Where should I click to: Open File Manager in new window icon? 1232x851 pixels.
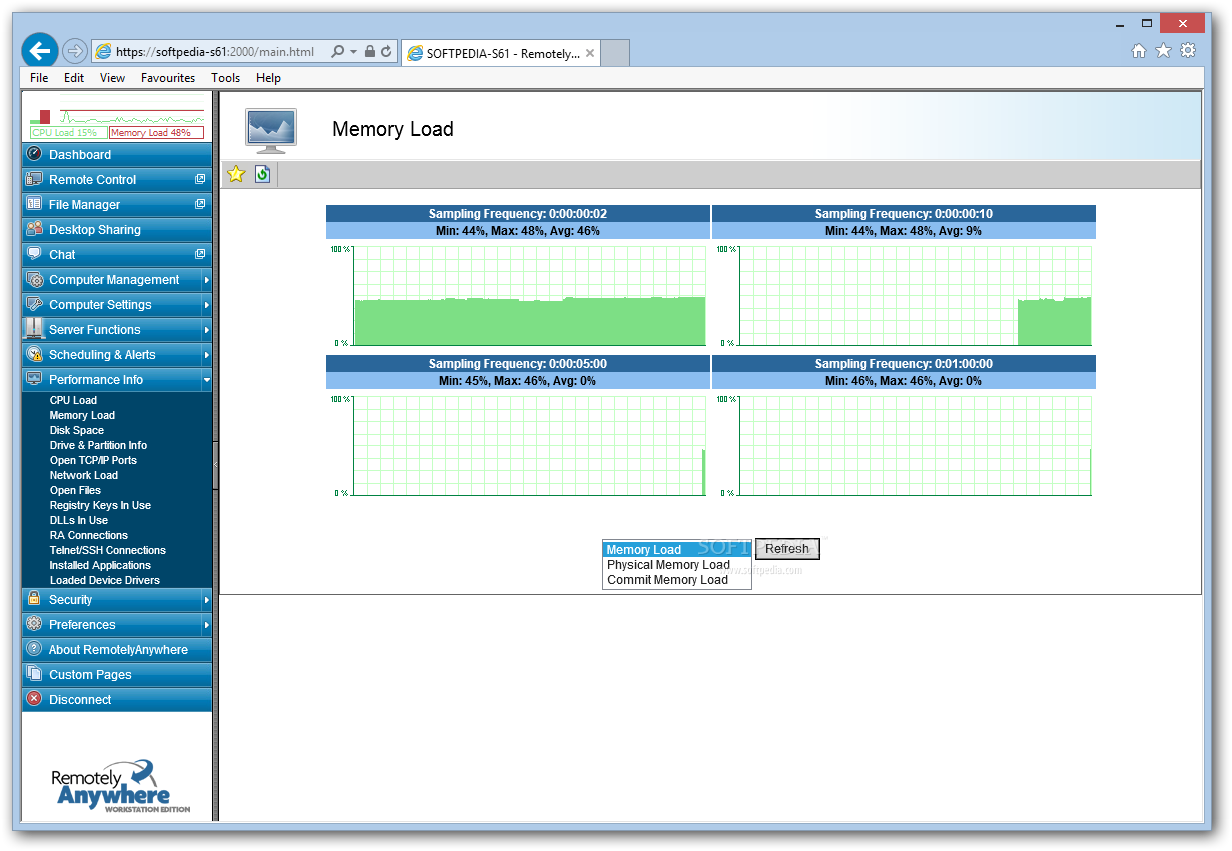pyautogui.click(x=200, y=204)
